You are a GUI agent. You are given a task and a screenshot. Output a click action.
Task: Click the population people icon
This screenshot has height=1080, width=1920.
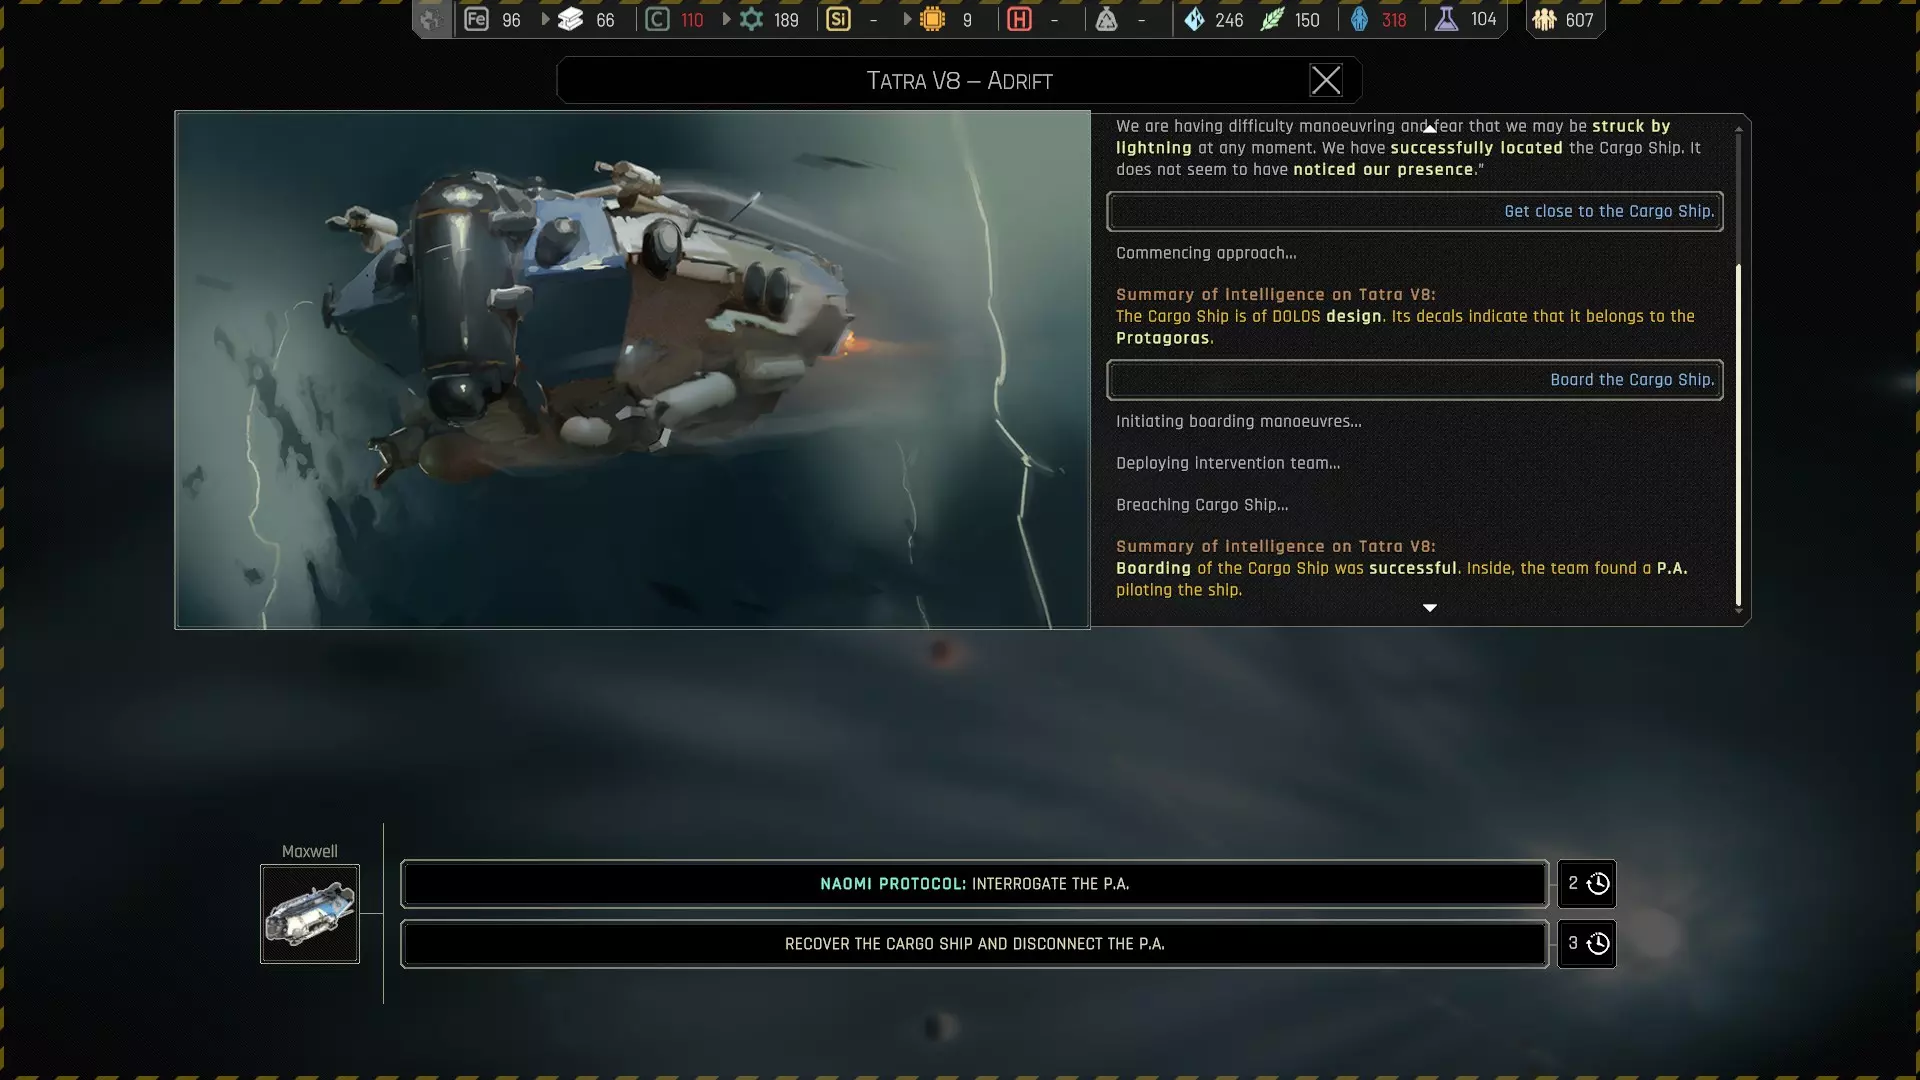tap(1544, 19)
